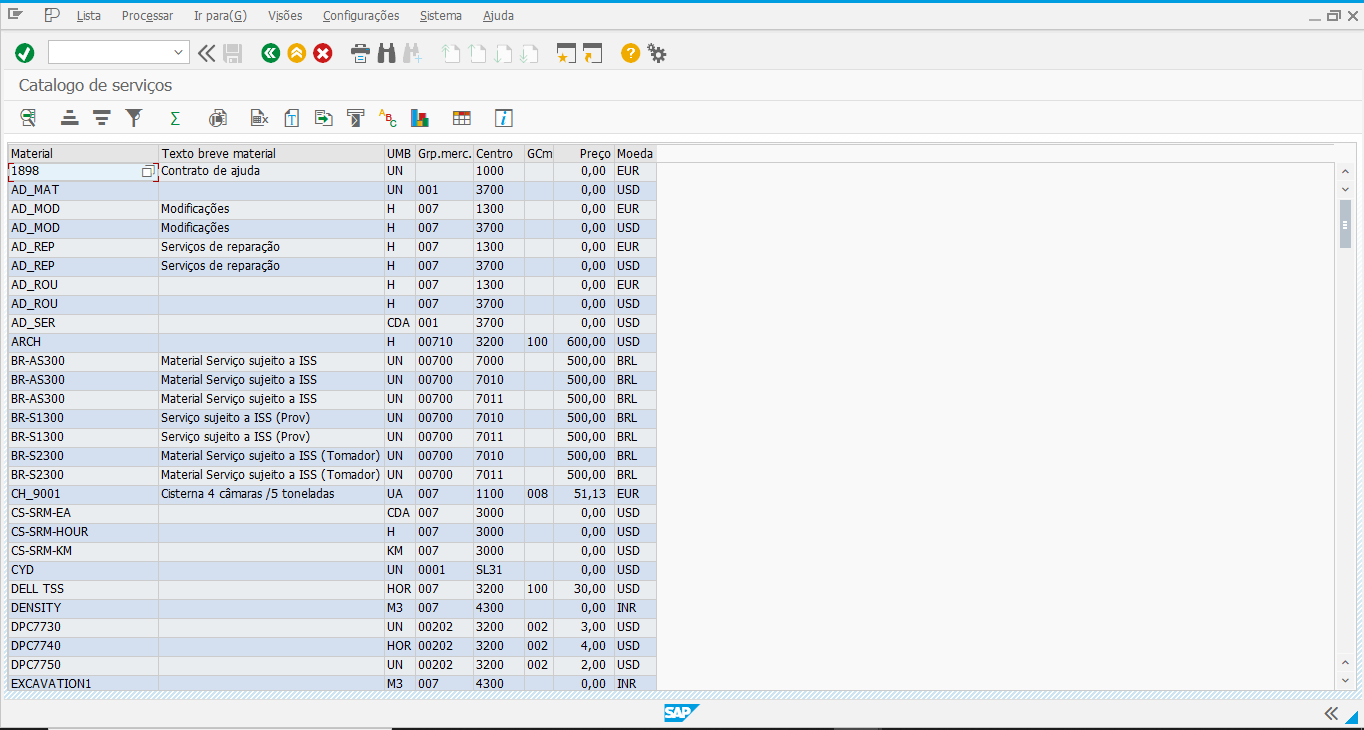Open the Ajuda menu
The width and height of the screenshot is (1364, 730).
click(499, 16)
